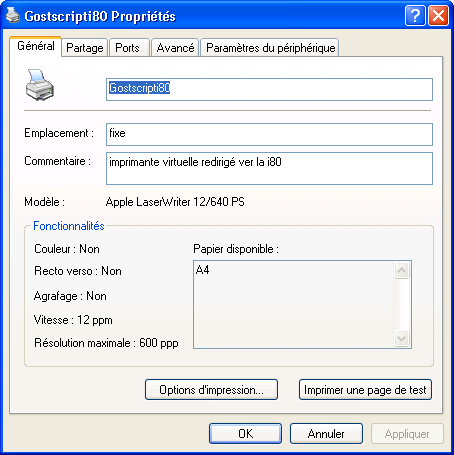Close the Gostscripti80 properties dialog
This screenshot has width=454, height=455.
pyautogui.click(x=438, y=15)
